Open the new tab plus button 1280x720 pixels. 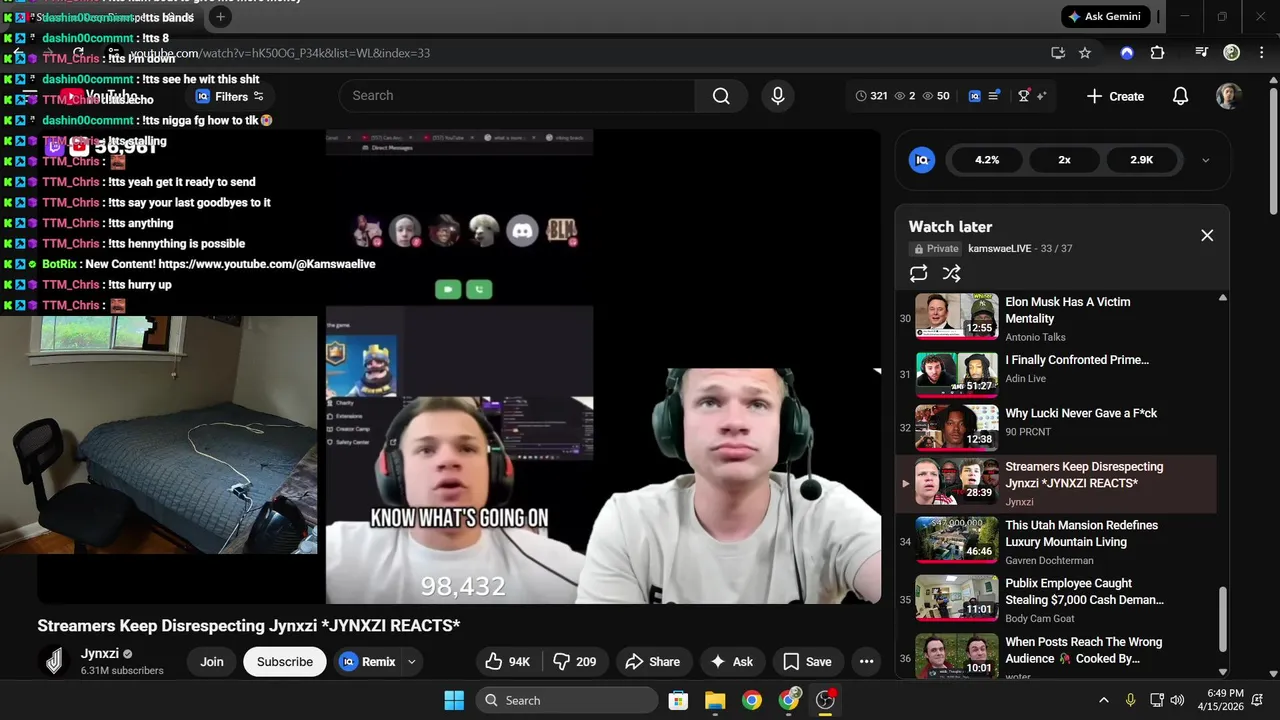220,16
